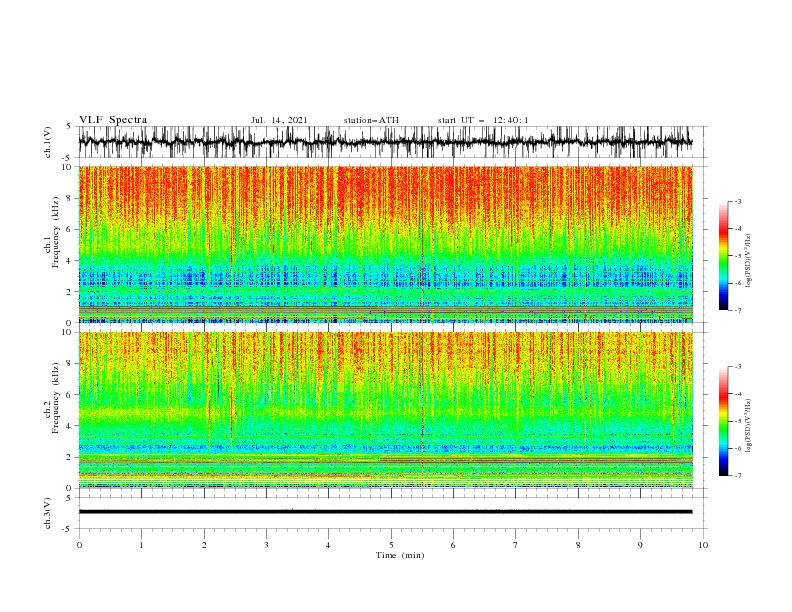The image size is (792, 612).
Task: Click the "ch.1(V)" axis label
Action: [48, 142]
